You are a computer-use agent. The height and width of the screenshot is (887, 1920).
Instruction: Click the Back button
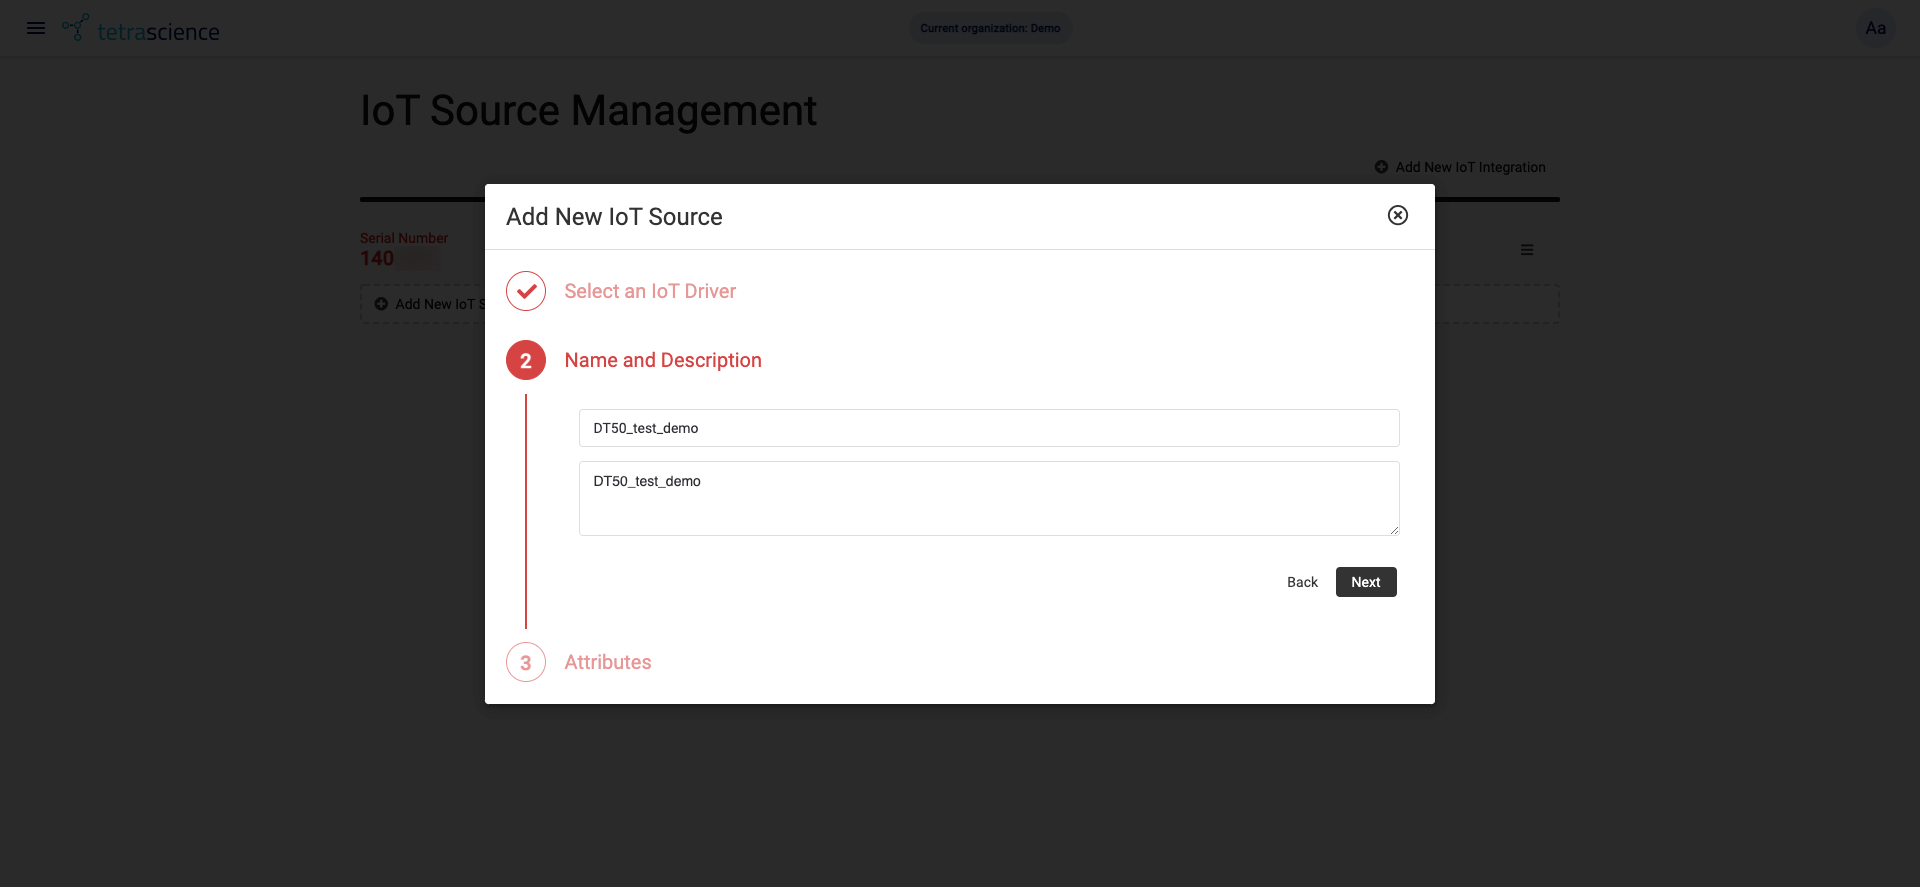click(1302, 582)
